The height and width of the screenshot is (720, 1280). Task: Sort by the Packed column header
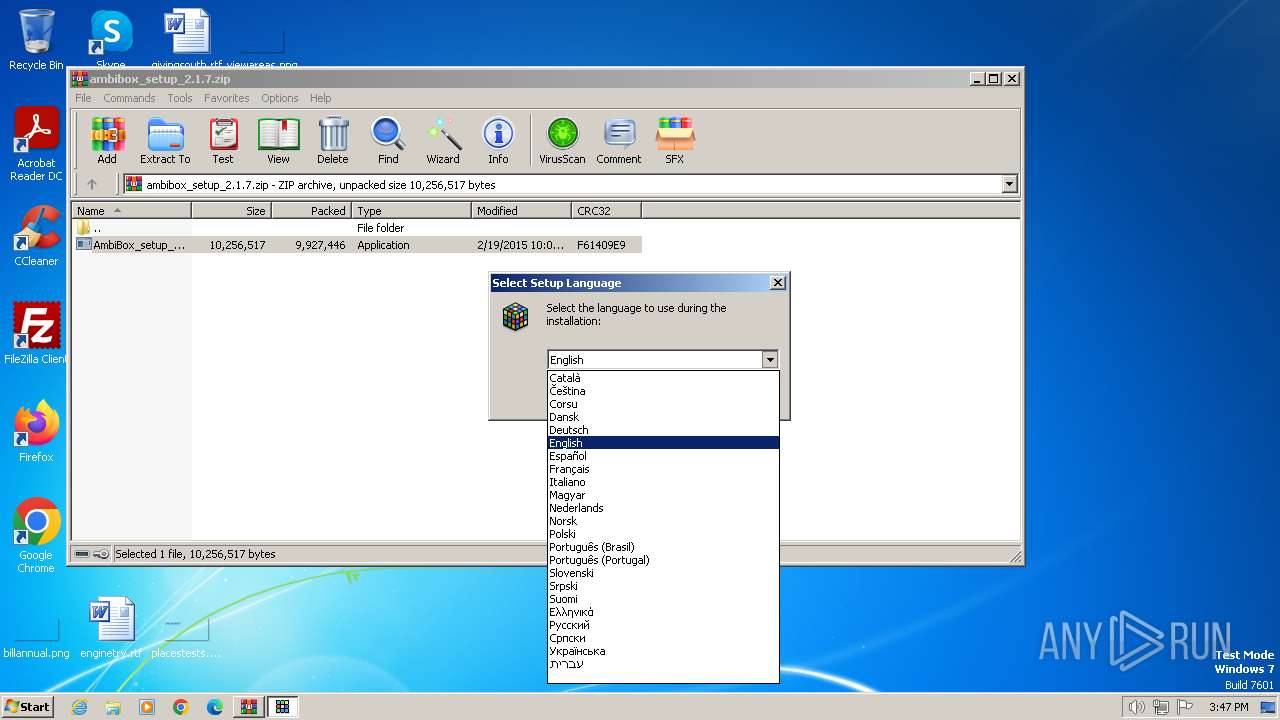(311, 211)
